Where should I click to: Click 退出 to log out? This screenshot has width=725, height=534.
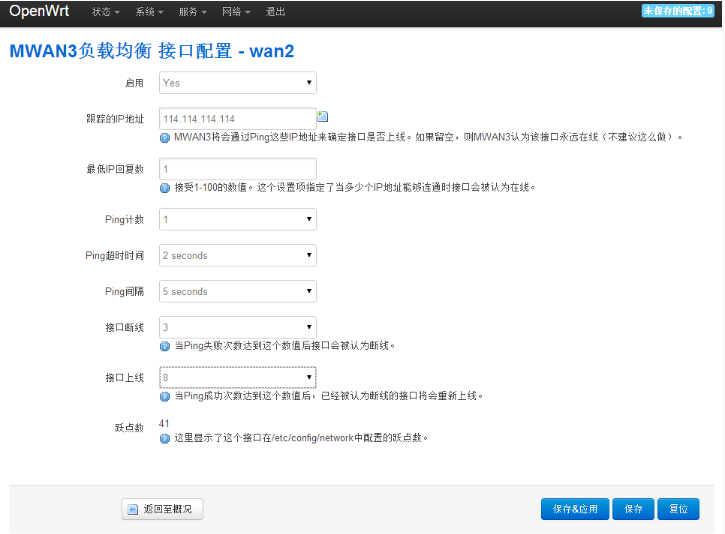tap(276, 12)
